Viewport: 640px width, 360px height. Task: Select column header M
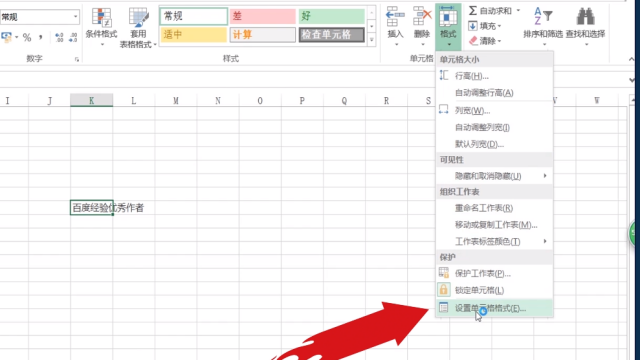pyautogui.click(x=176, y=100)
